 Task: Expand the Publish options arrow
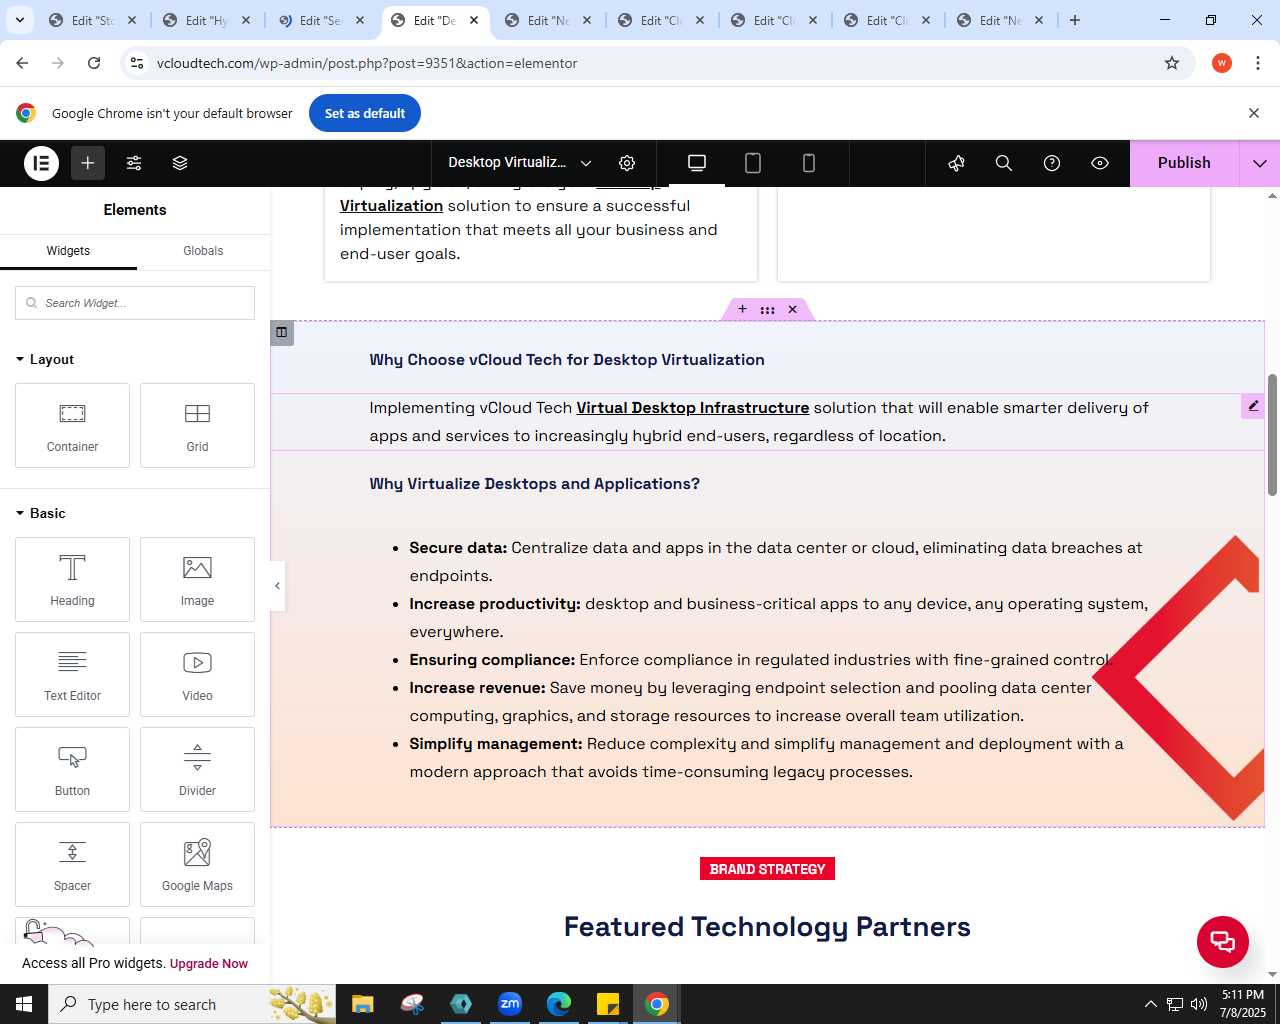click(1260, 163)
